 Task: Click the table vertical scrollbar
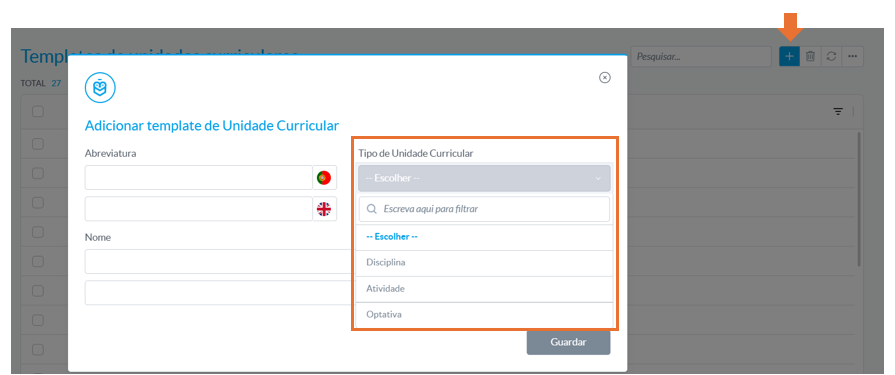[858, 200]
